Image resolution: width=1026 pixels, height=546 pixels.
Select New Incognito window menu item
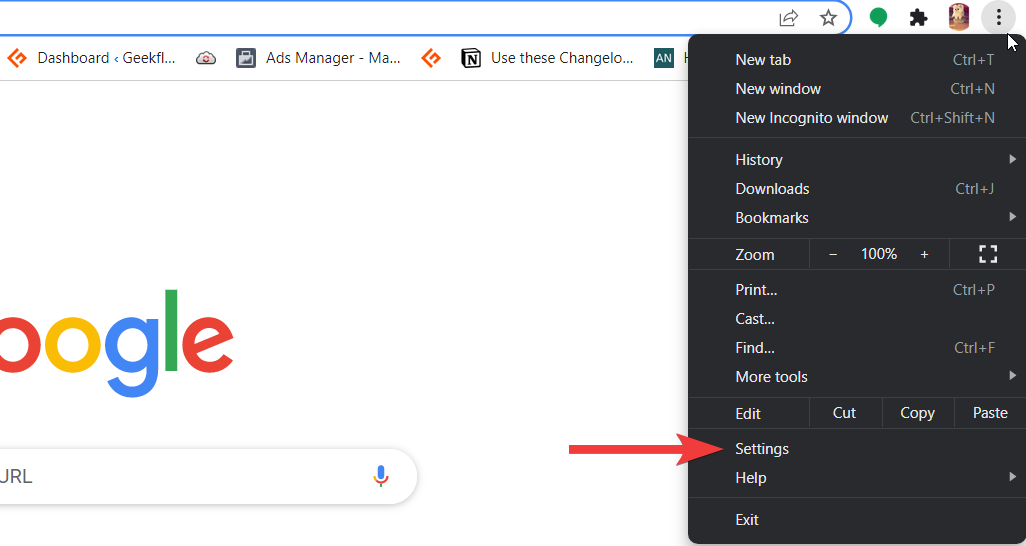tap(811, 118)
